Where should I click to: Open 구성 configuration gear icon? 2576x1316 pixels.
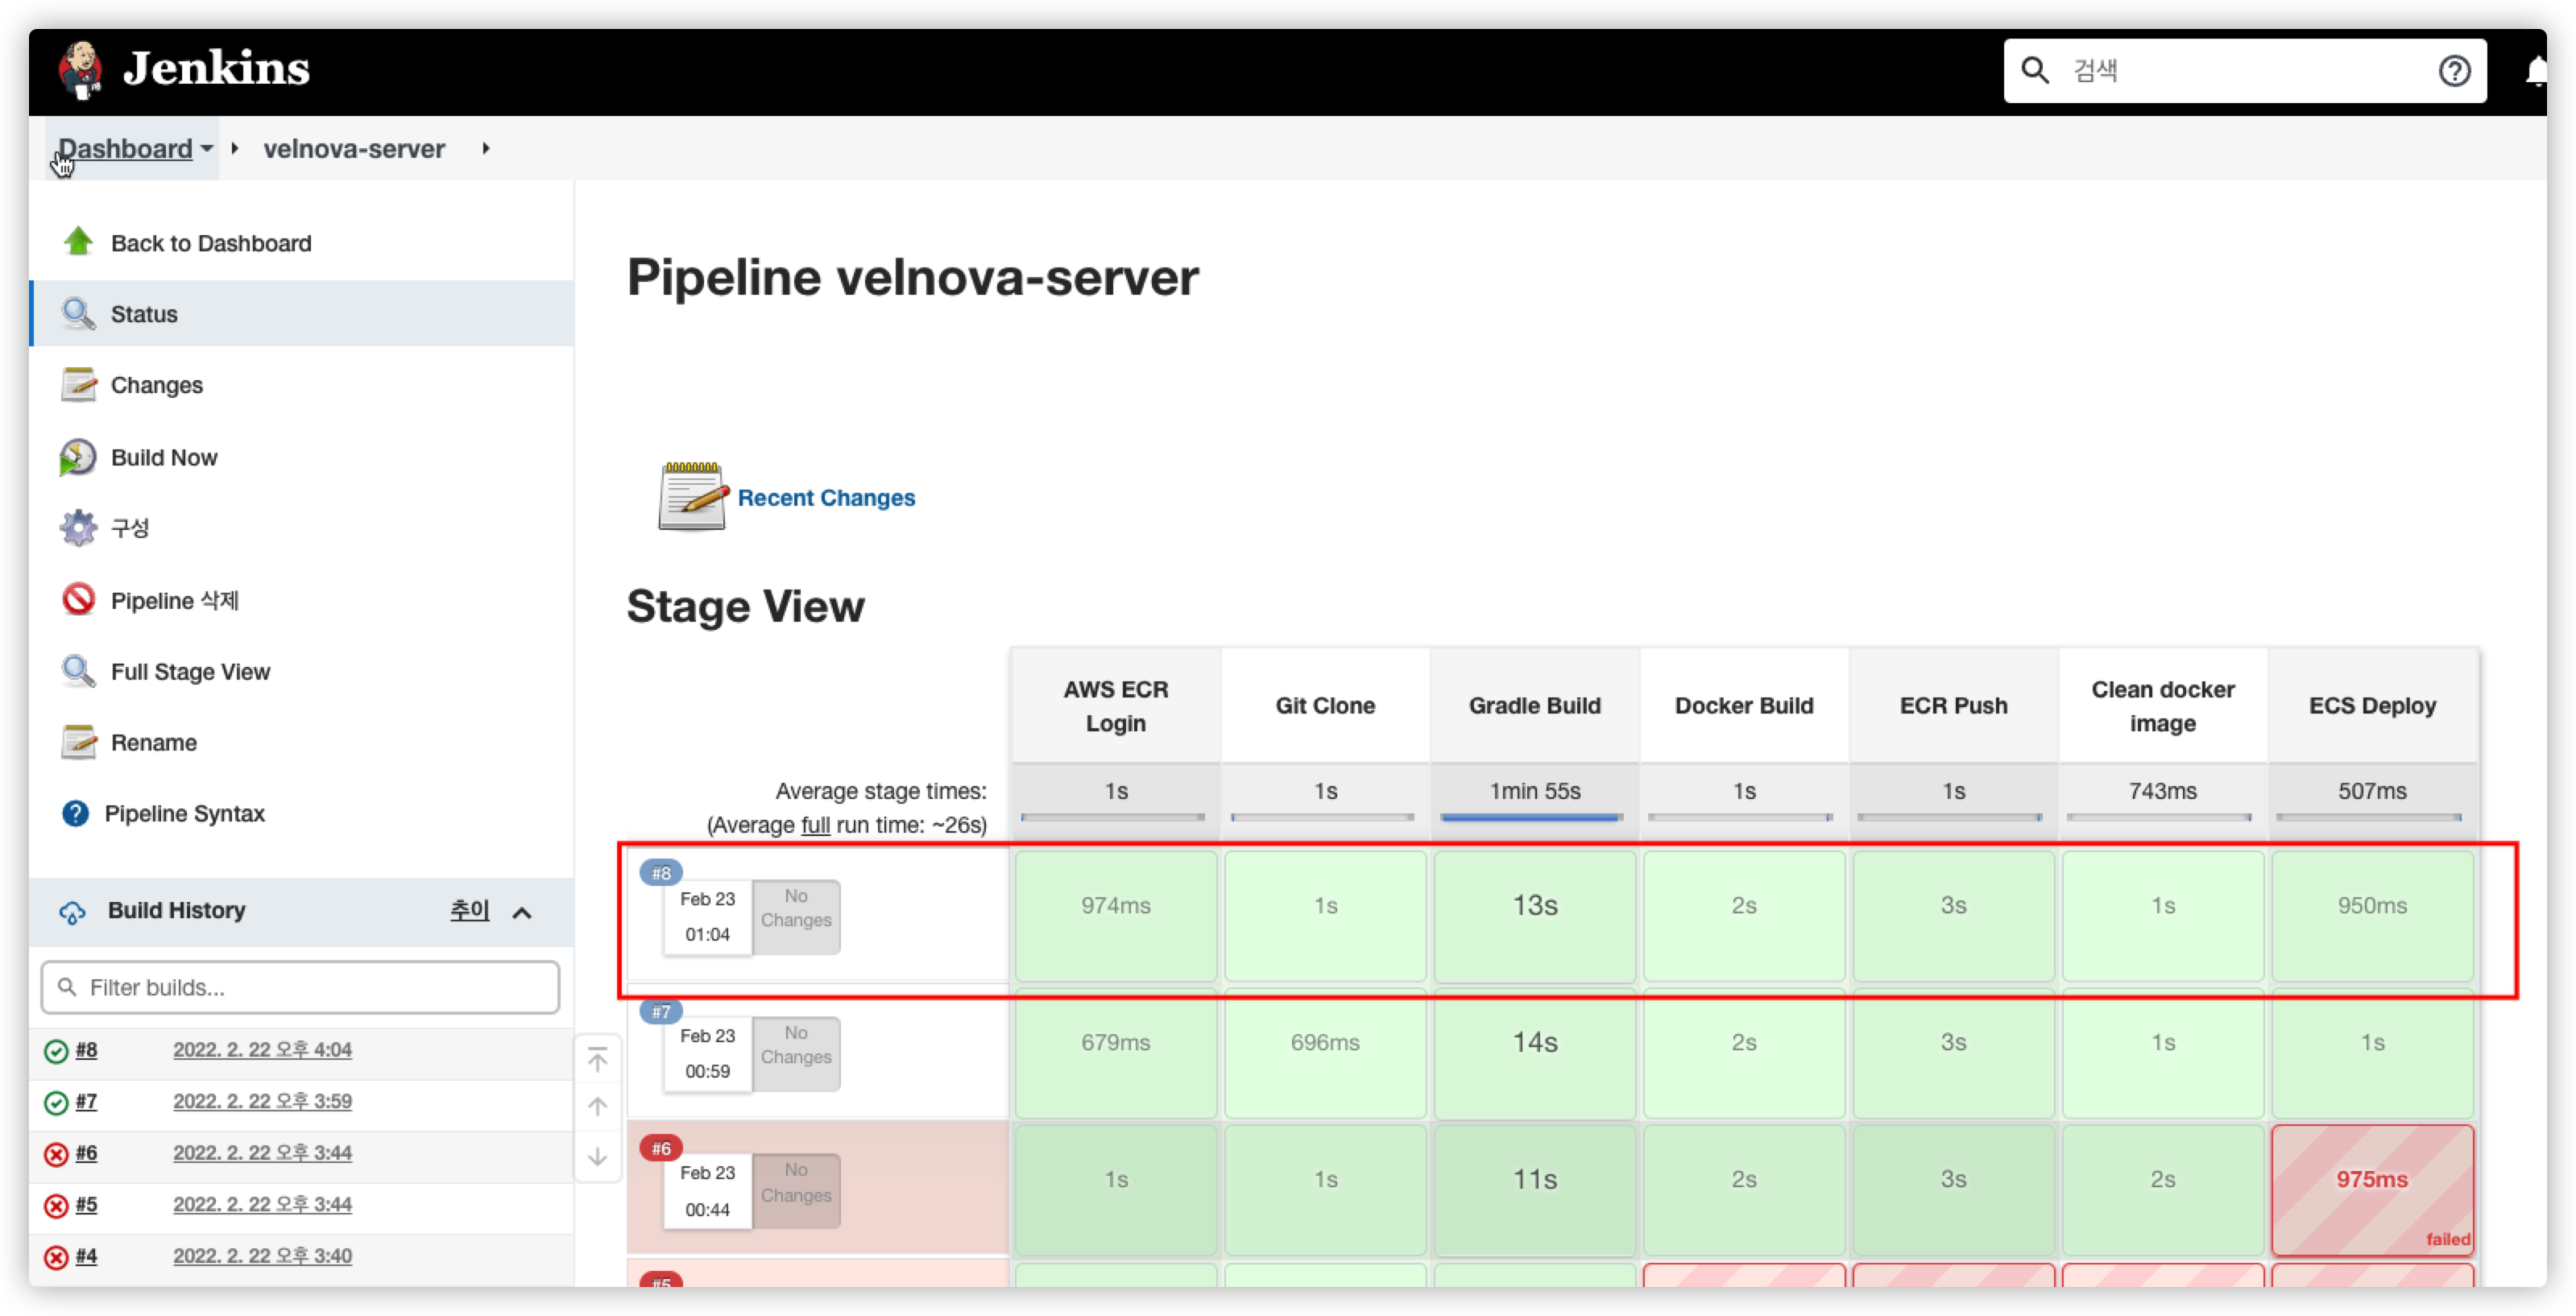[78, 527]
